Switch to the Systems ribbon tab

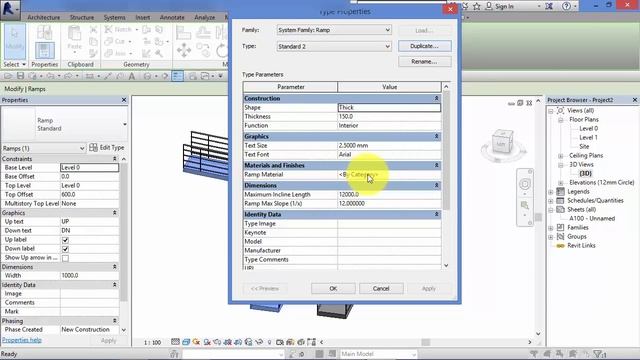pyautogui.click(x=114, y=18)
